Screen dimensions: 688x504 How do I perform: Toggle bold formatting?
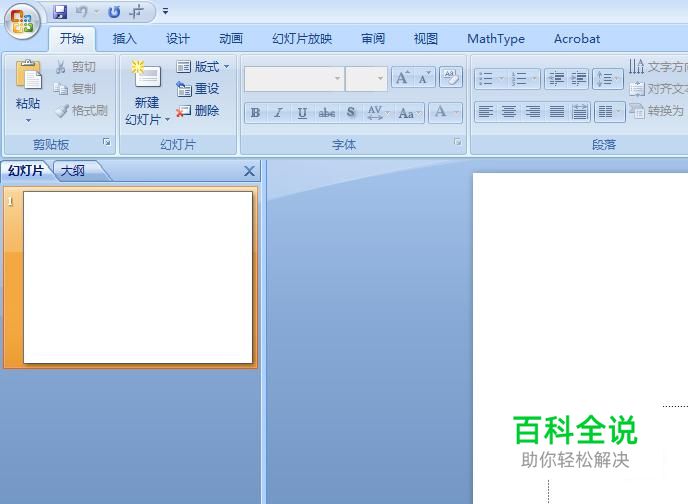[255, 113]
